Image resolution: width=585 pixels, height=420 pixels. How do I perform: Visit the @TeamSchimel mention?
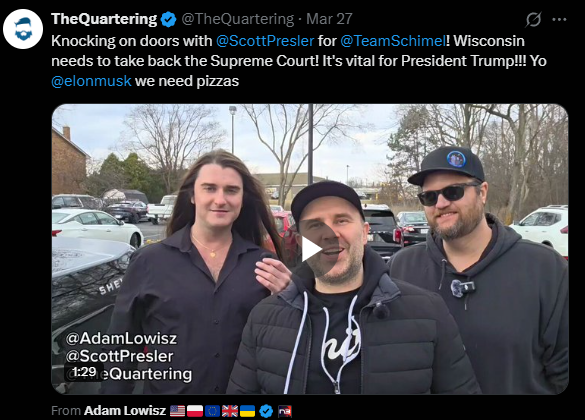[393, 41]
